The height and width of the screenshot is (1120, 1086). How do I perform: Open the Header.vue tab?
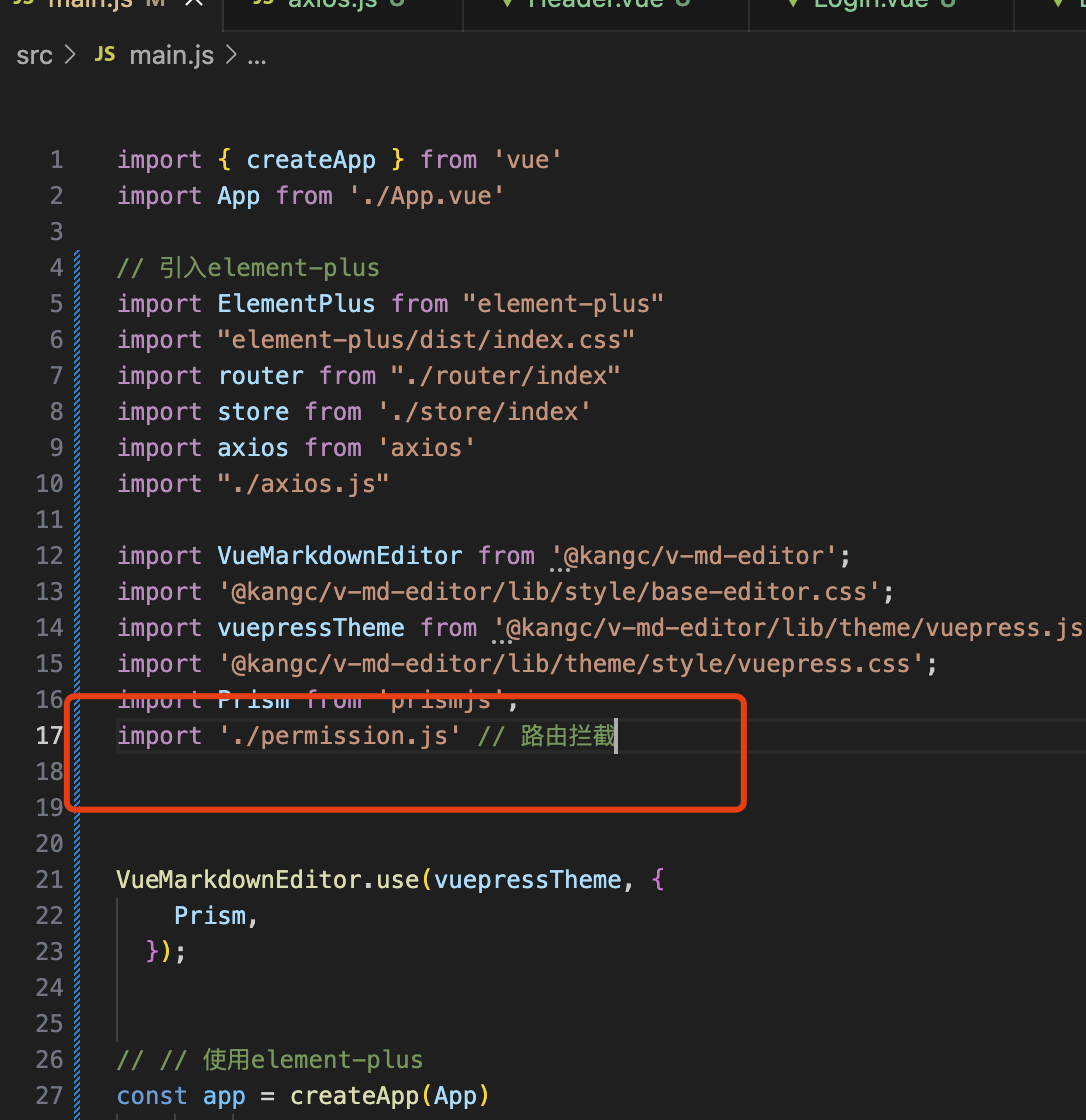click(595, 3)
